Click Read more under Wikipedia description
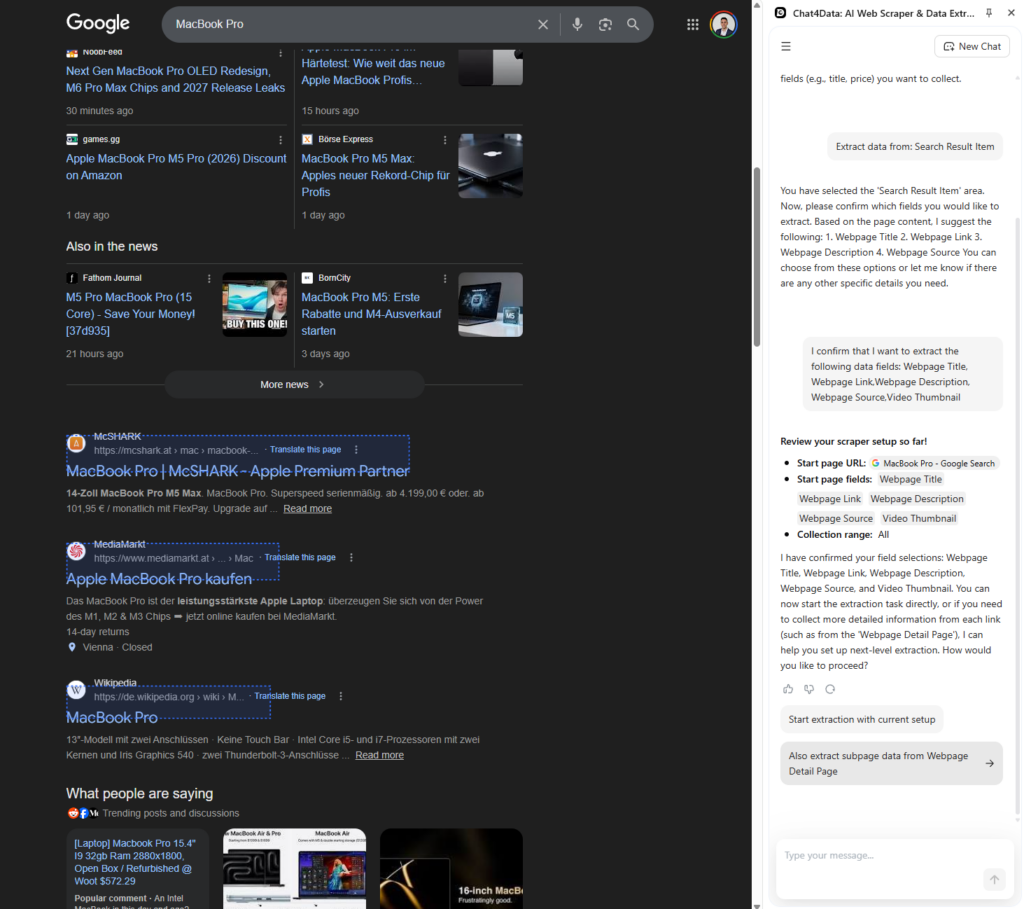Viewport: 1024px width, 909px height. (379, 755)
